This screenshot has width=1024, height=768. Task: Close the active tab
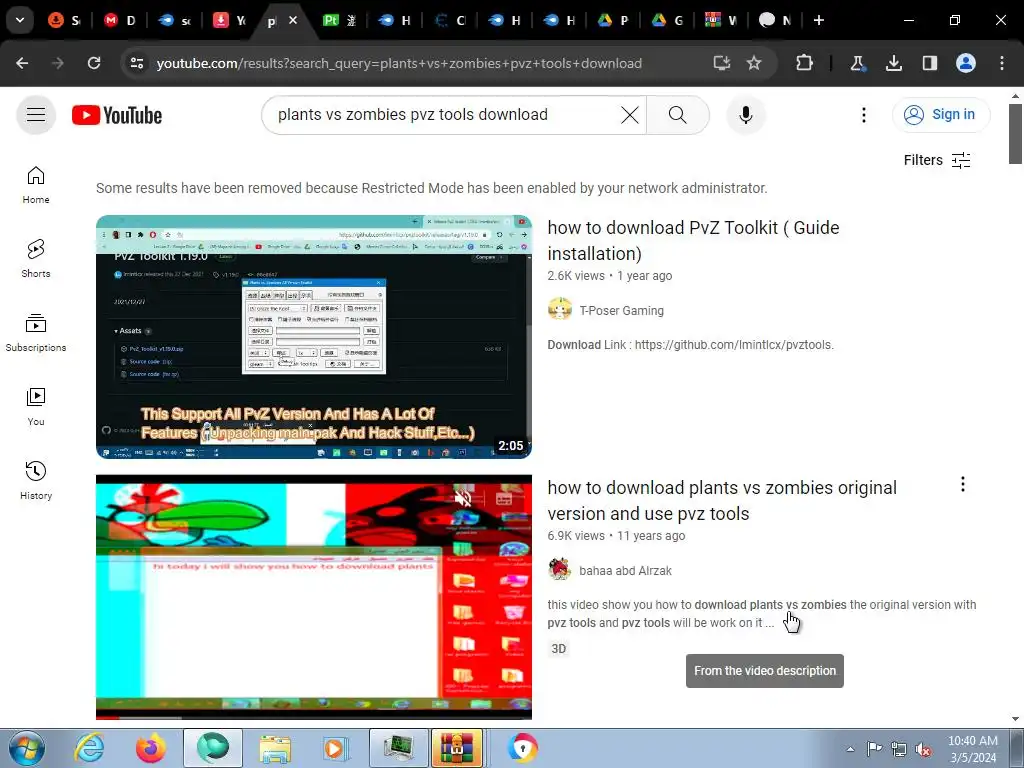click(293, 20)
